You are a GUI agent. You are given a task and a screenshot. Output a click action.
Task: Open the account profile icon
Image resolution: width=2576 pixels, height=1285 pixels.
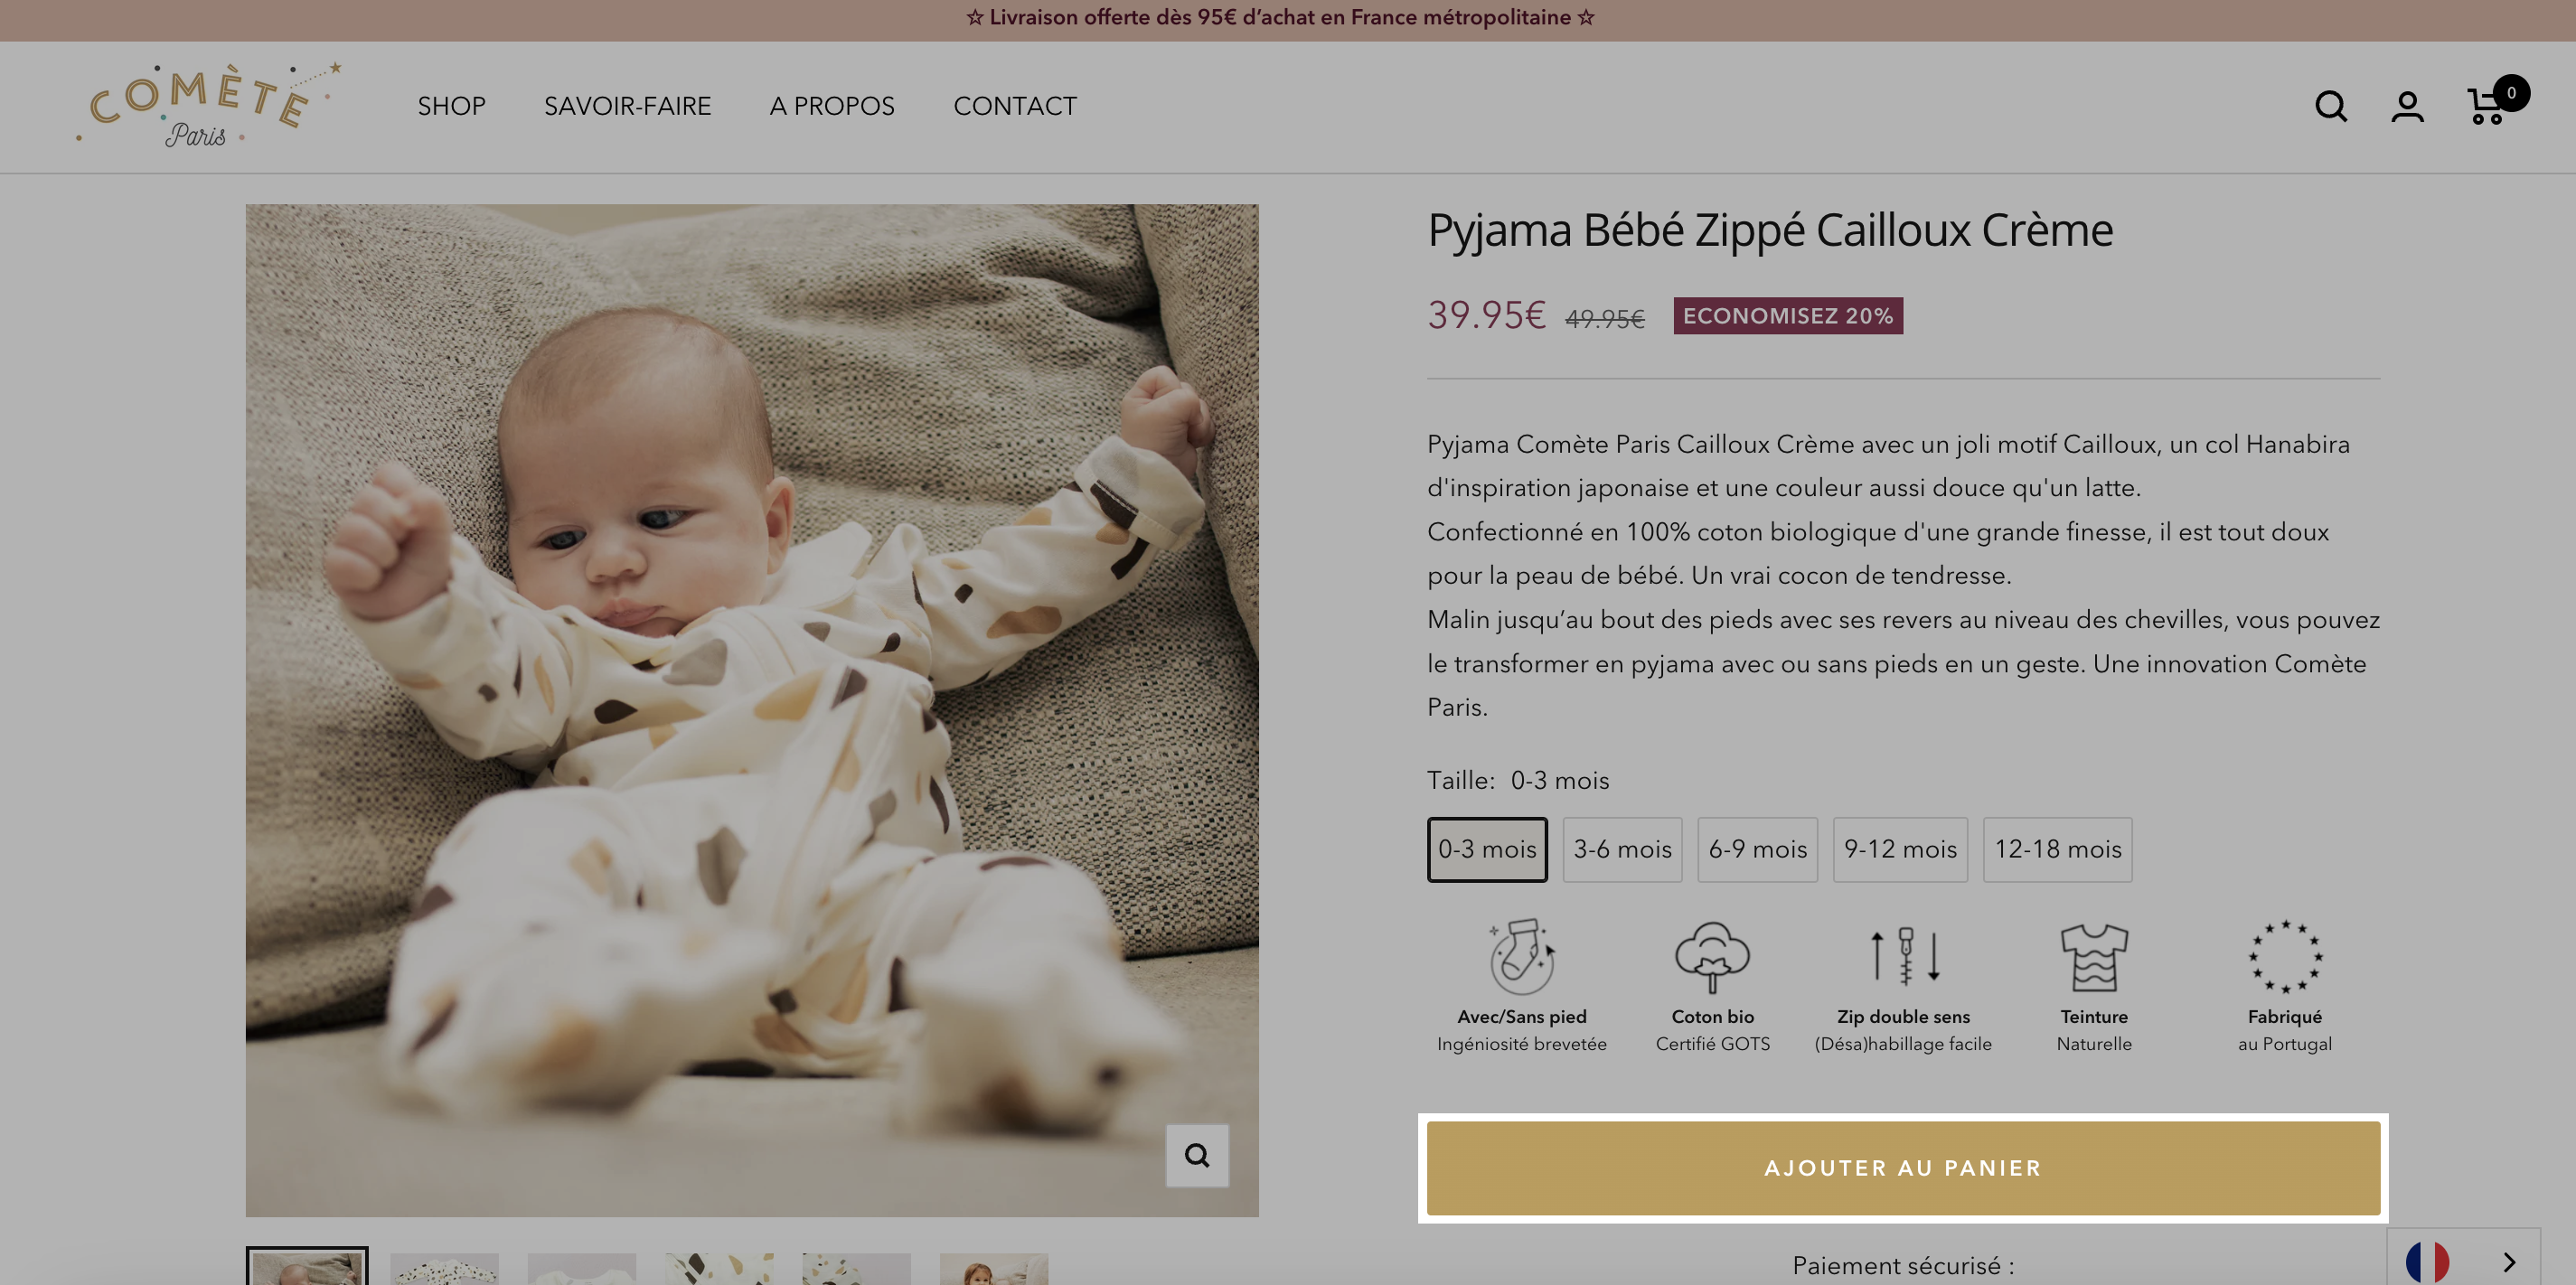coord(2407,106)
